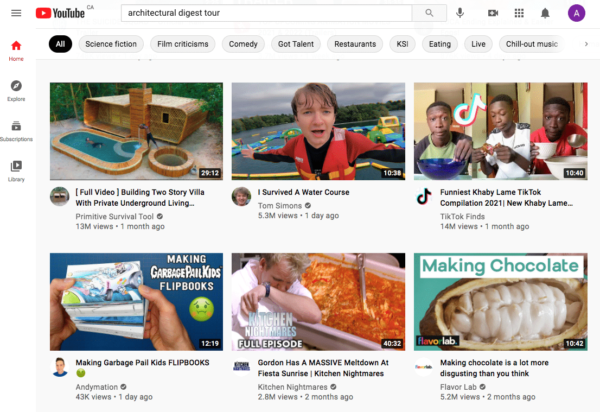Click the search magnifier button
Screen dimensions: 600x412
coord(429,13)
